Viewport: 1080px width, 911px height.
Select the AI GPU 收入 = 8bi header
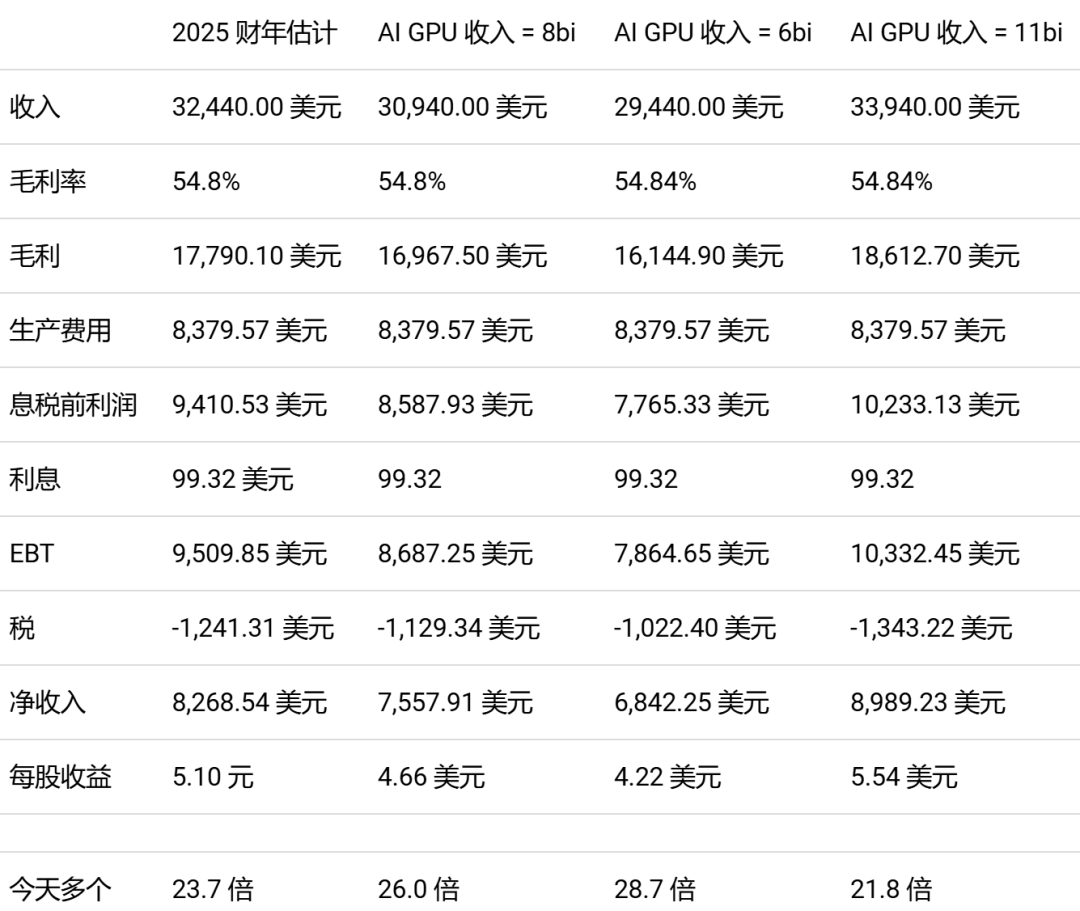pyautogui.click(x=477, y=32)
